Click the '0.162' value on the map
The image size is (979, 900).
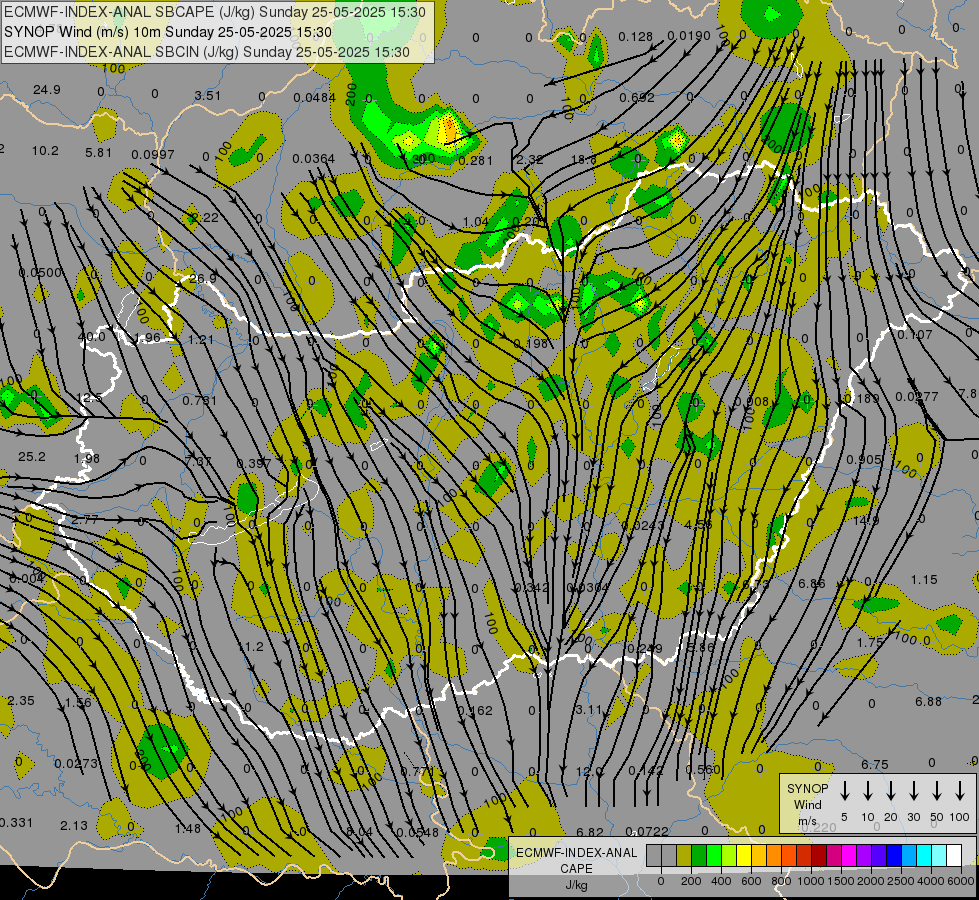pyautogui.click(x=475, y=710)
